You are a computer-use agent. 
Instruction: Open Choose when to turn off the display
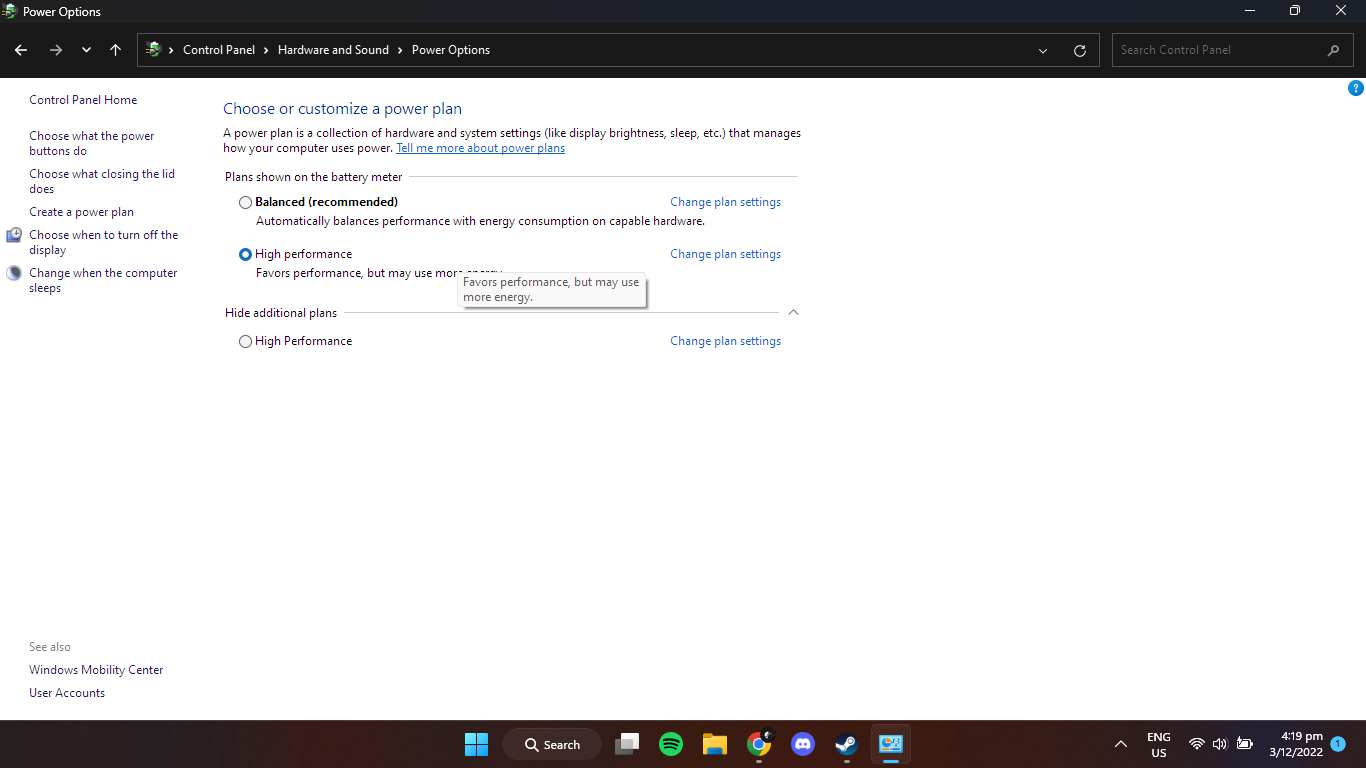click(x=104, y=242)
